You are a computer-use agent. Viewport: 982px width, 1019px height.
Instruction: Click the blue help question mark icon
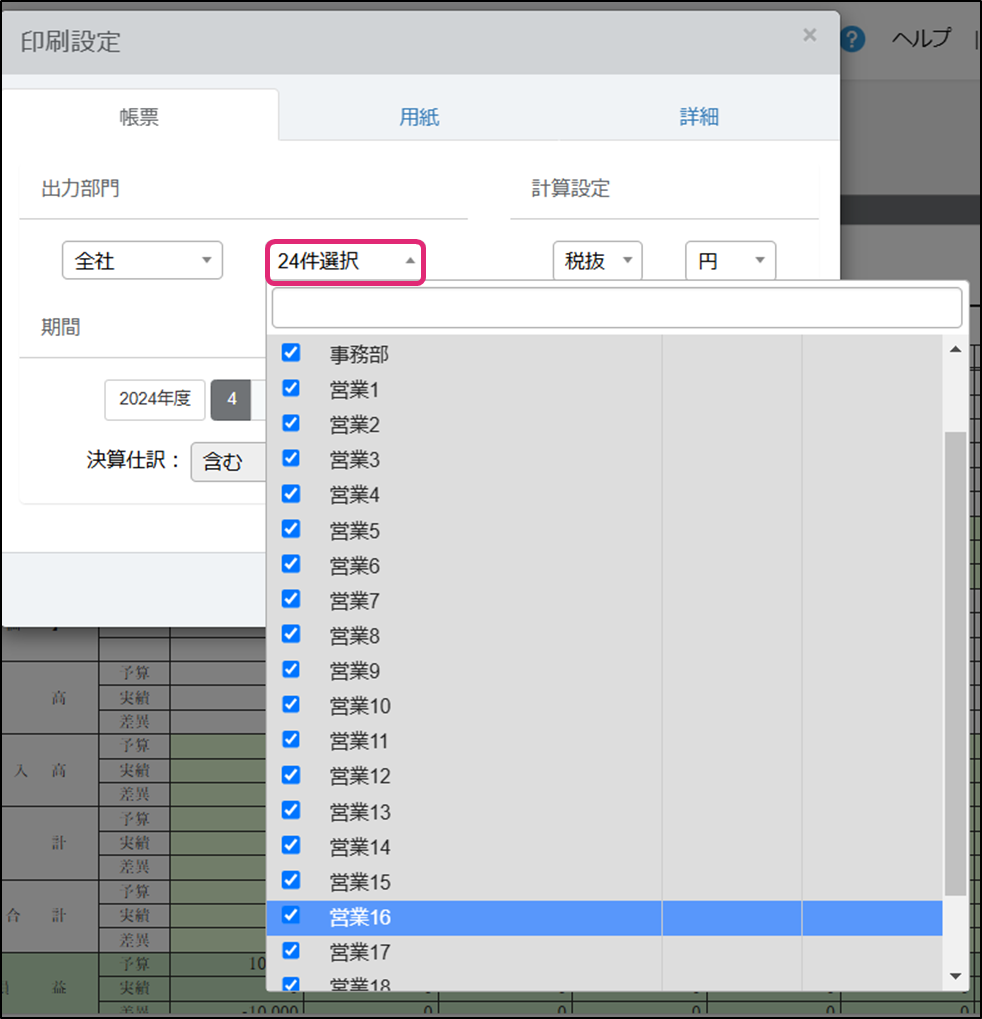tap(852, 39)
